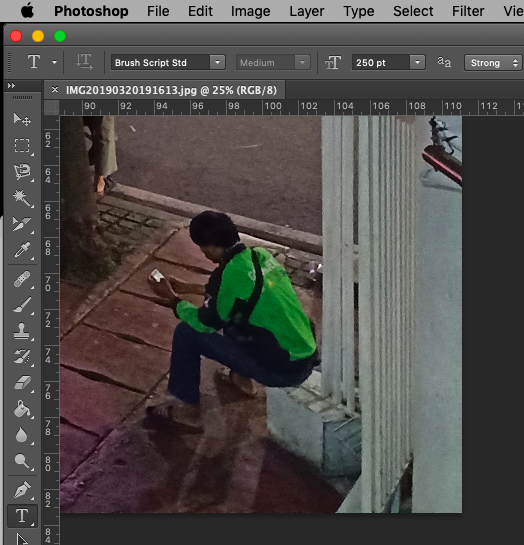Toggle text orientation button
This screenshot has width=524, height=545.
pos(84,62)
